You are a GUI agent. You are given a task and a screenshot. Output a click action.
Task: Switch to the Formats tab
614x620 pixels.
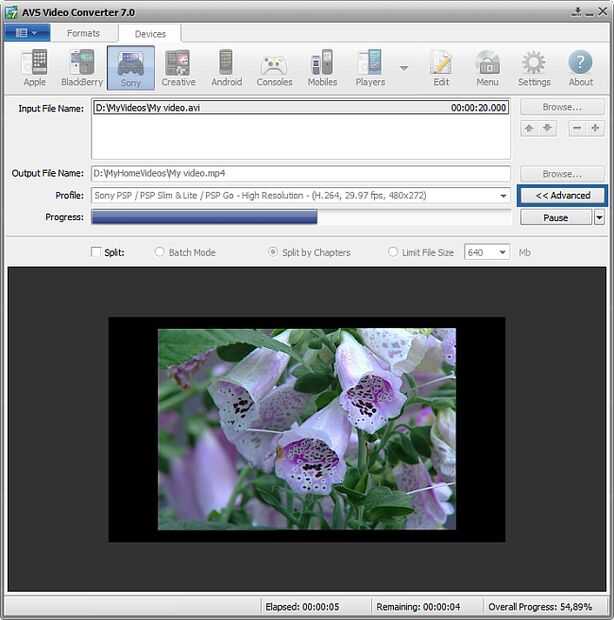[x=83, y=33]
